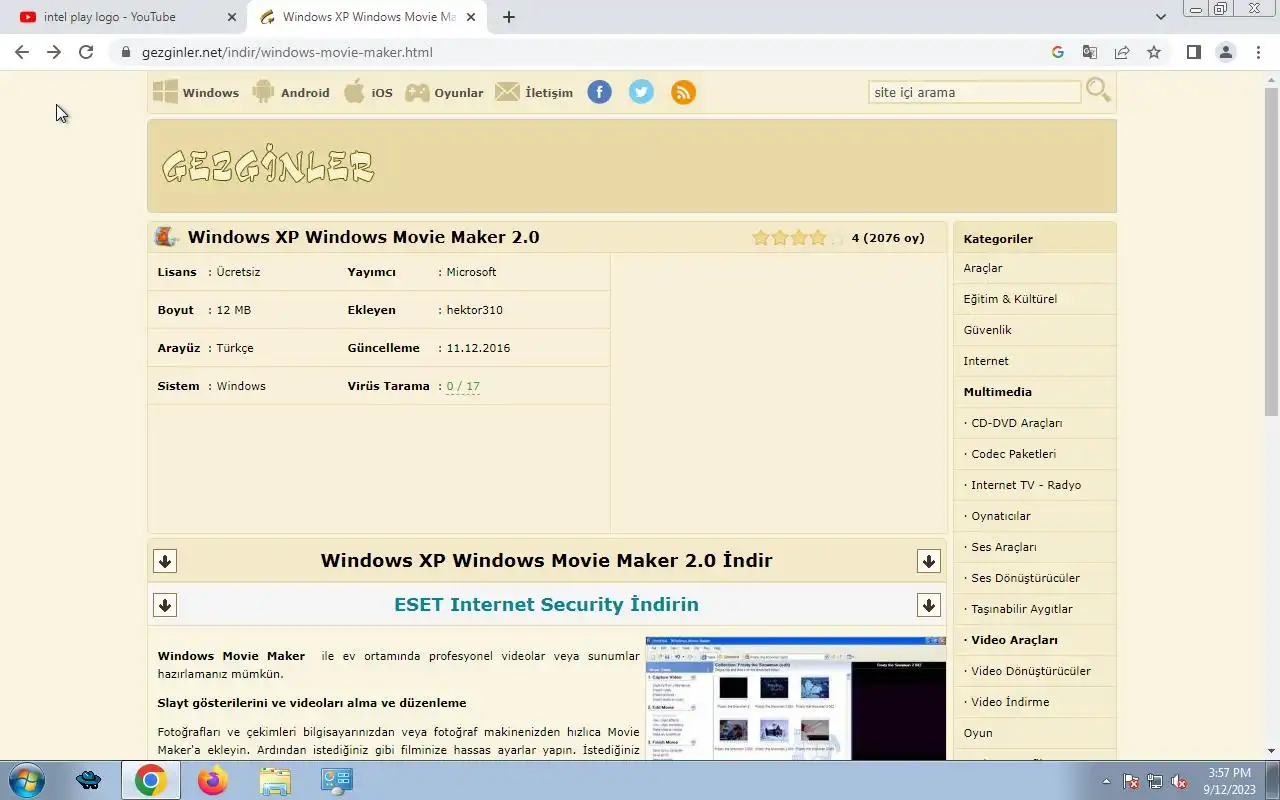Click the muted volume tray icon
Viewport: 1280px width, 800px height.
1179,781
